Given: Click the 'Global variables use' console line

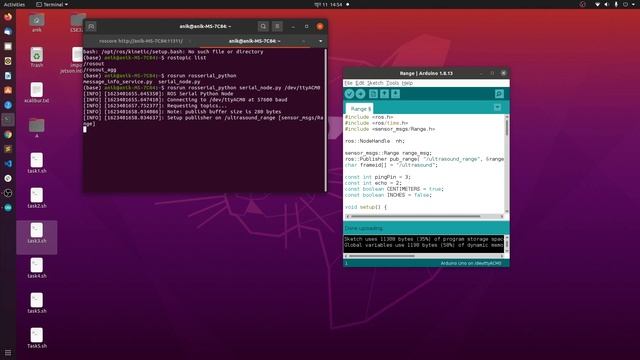Looking at the screenshot, I should coord(424,245).
